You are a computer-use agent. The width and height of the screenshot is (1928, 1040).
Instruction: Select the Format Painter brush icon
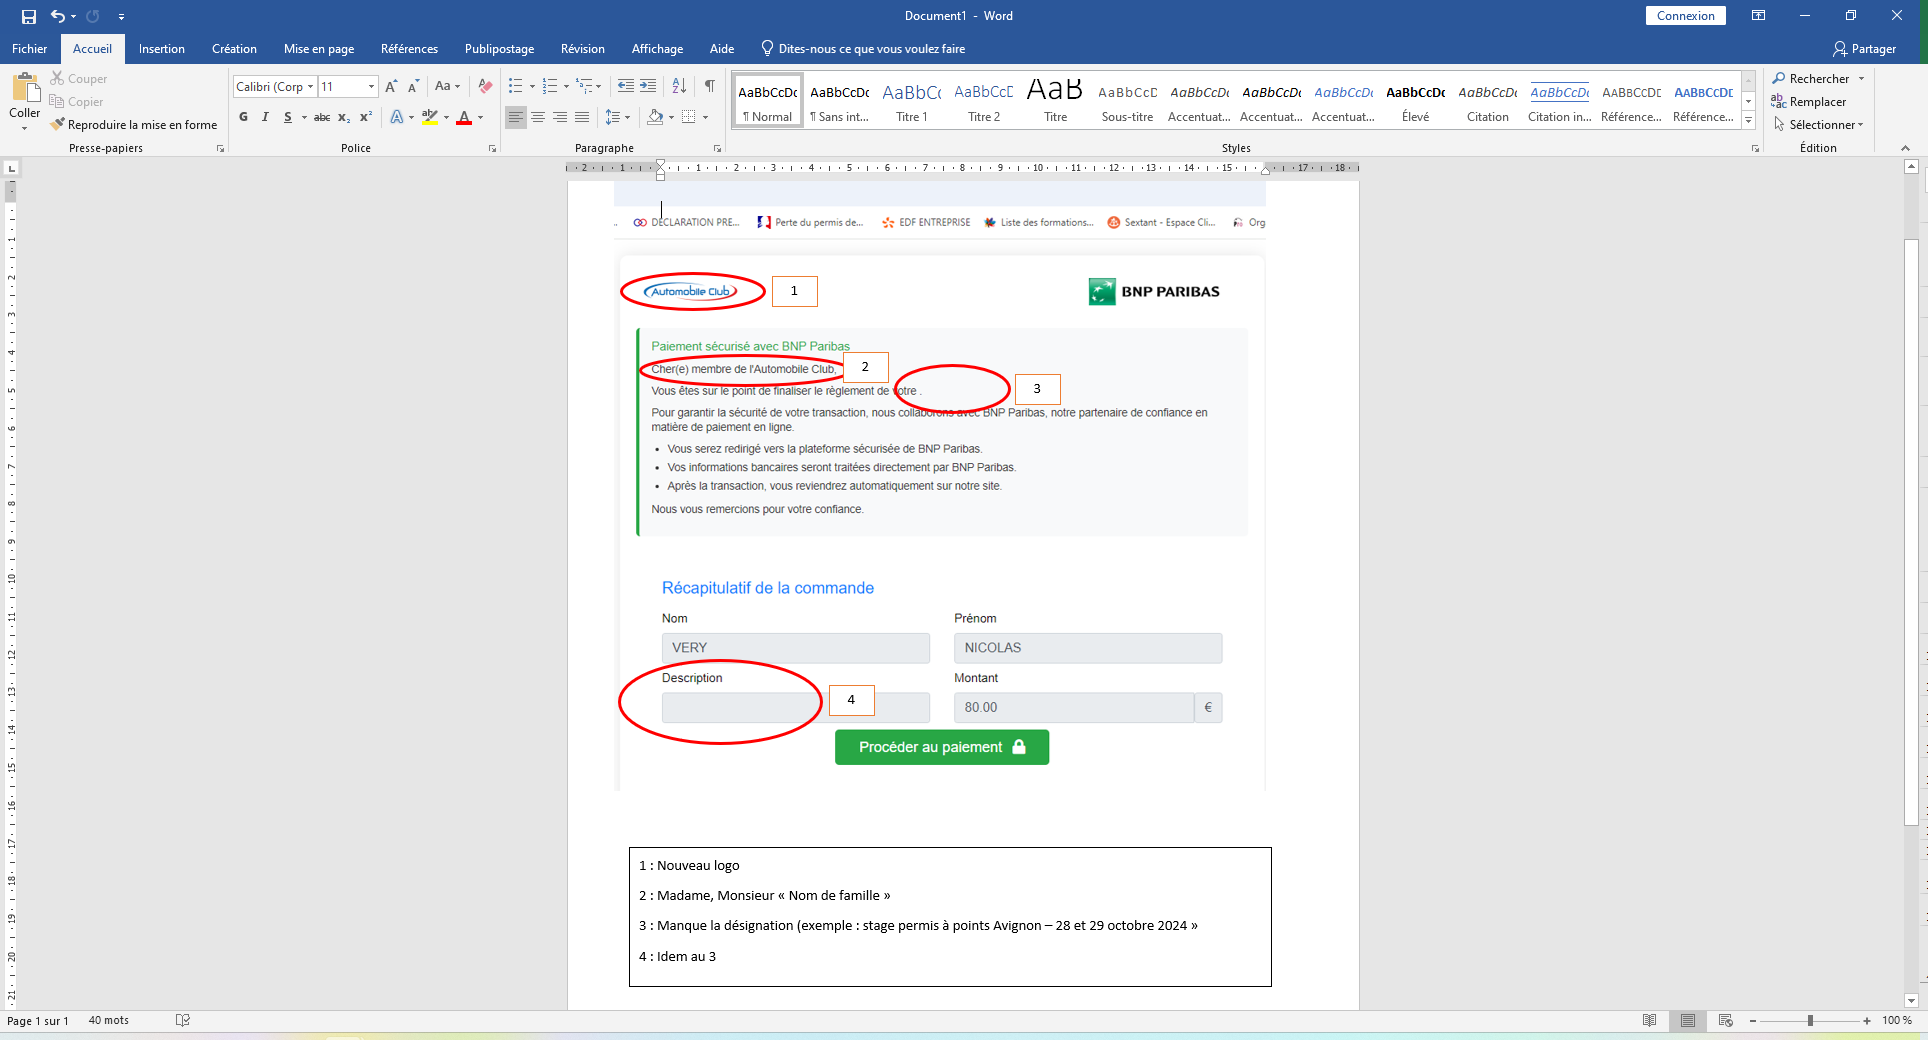(57, 125)
